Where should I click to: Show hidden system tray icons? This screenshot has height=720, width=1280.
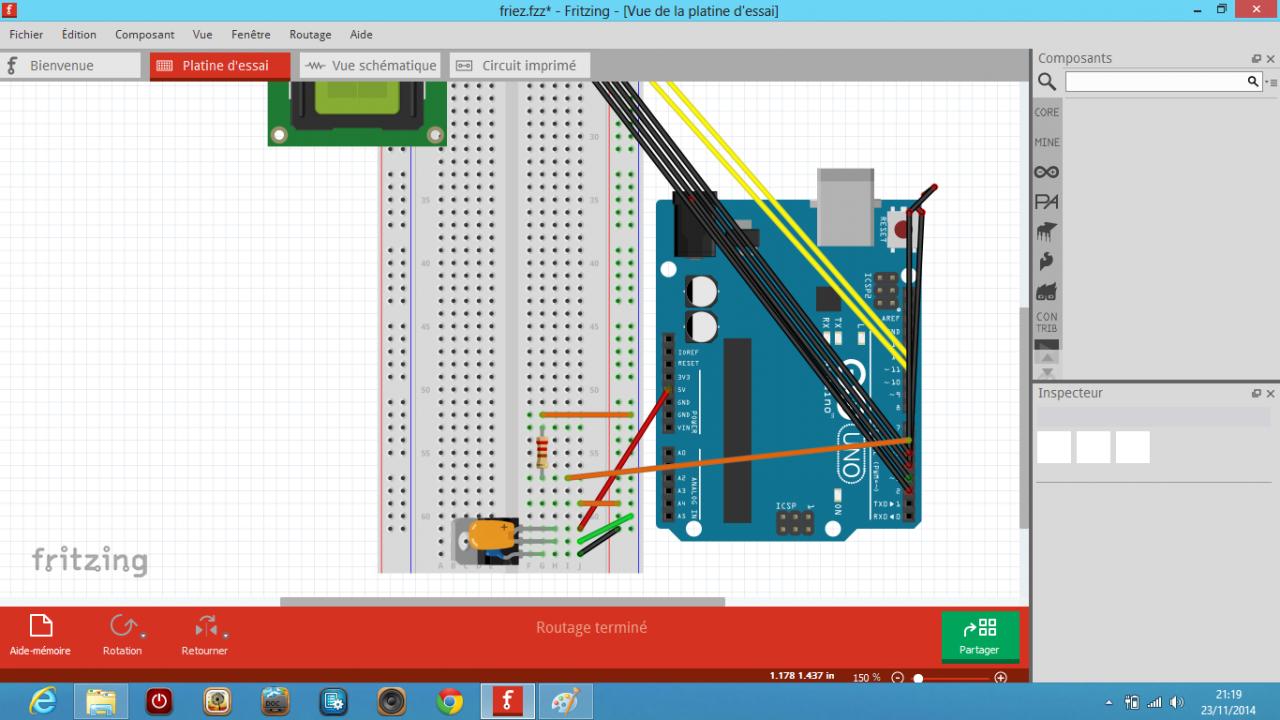point(1109,702)
